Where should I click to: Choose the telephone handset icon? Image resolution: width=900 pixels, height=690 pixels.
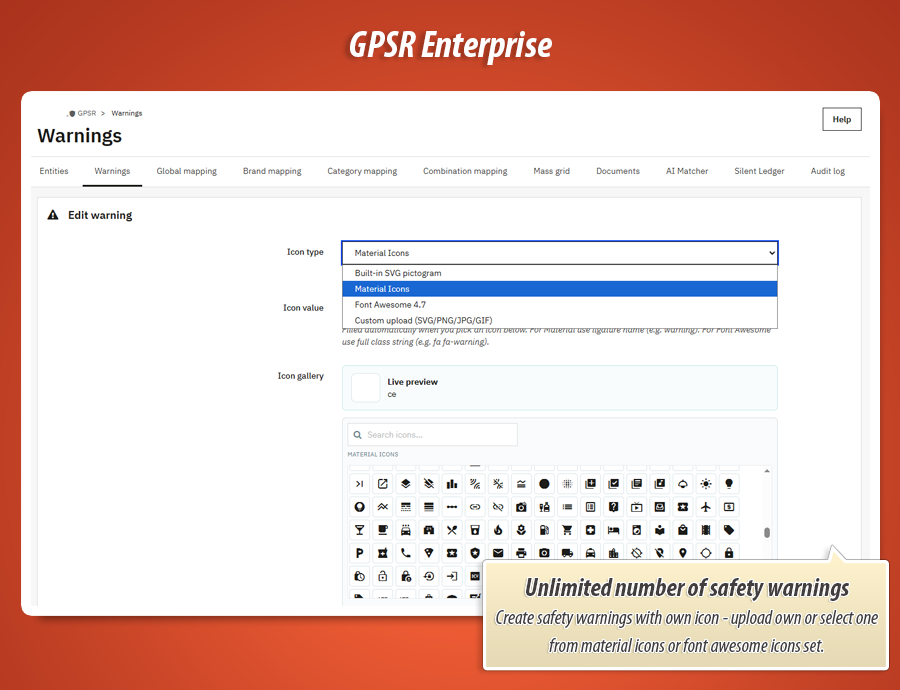point(406,553)
